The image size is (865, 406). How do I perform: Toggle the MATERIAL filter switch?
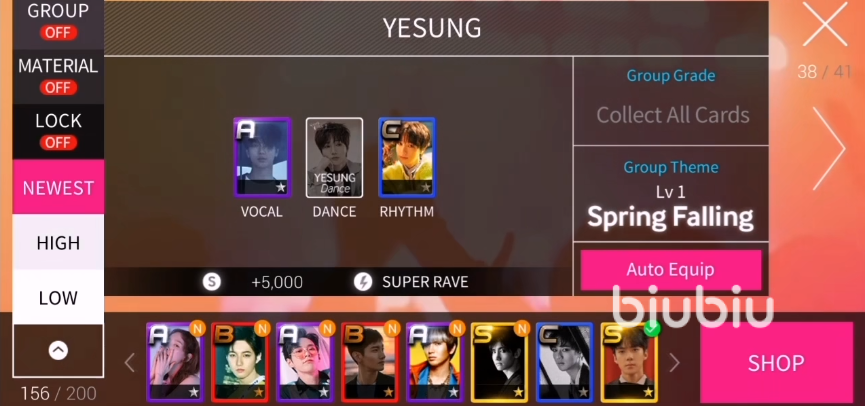(x=58, y=88)
